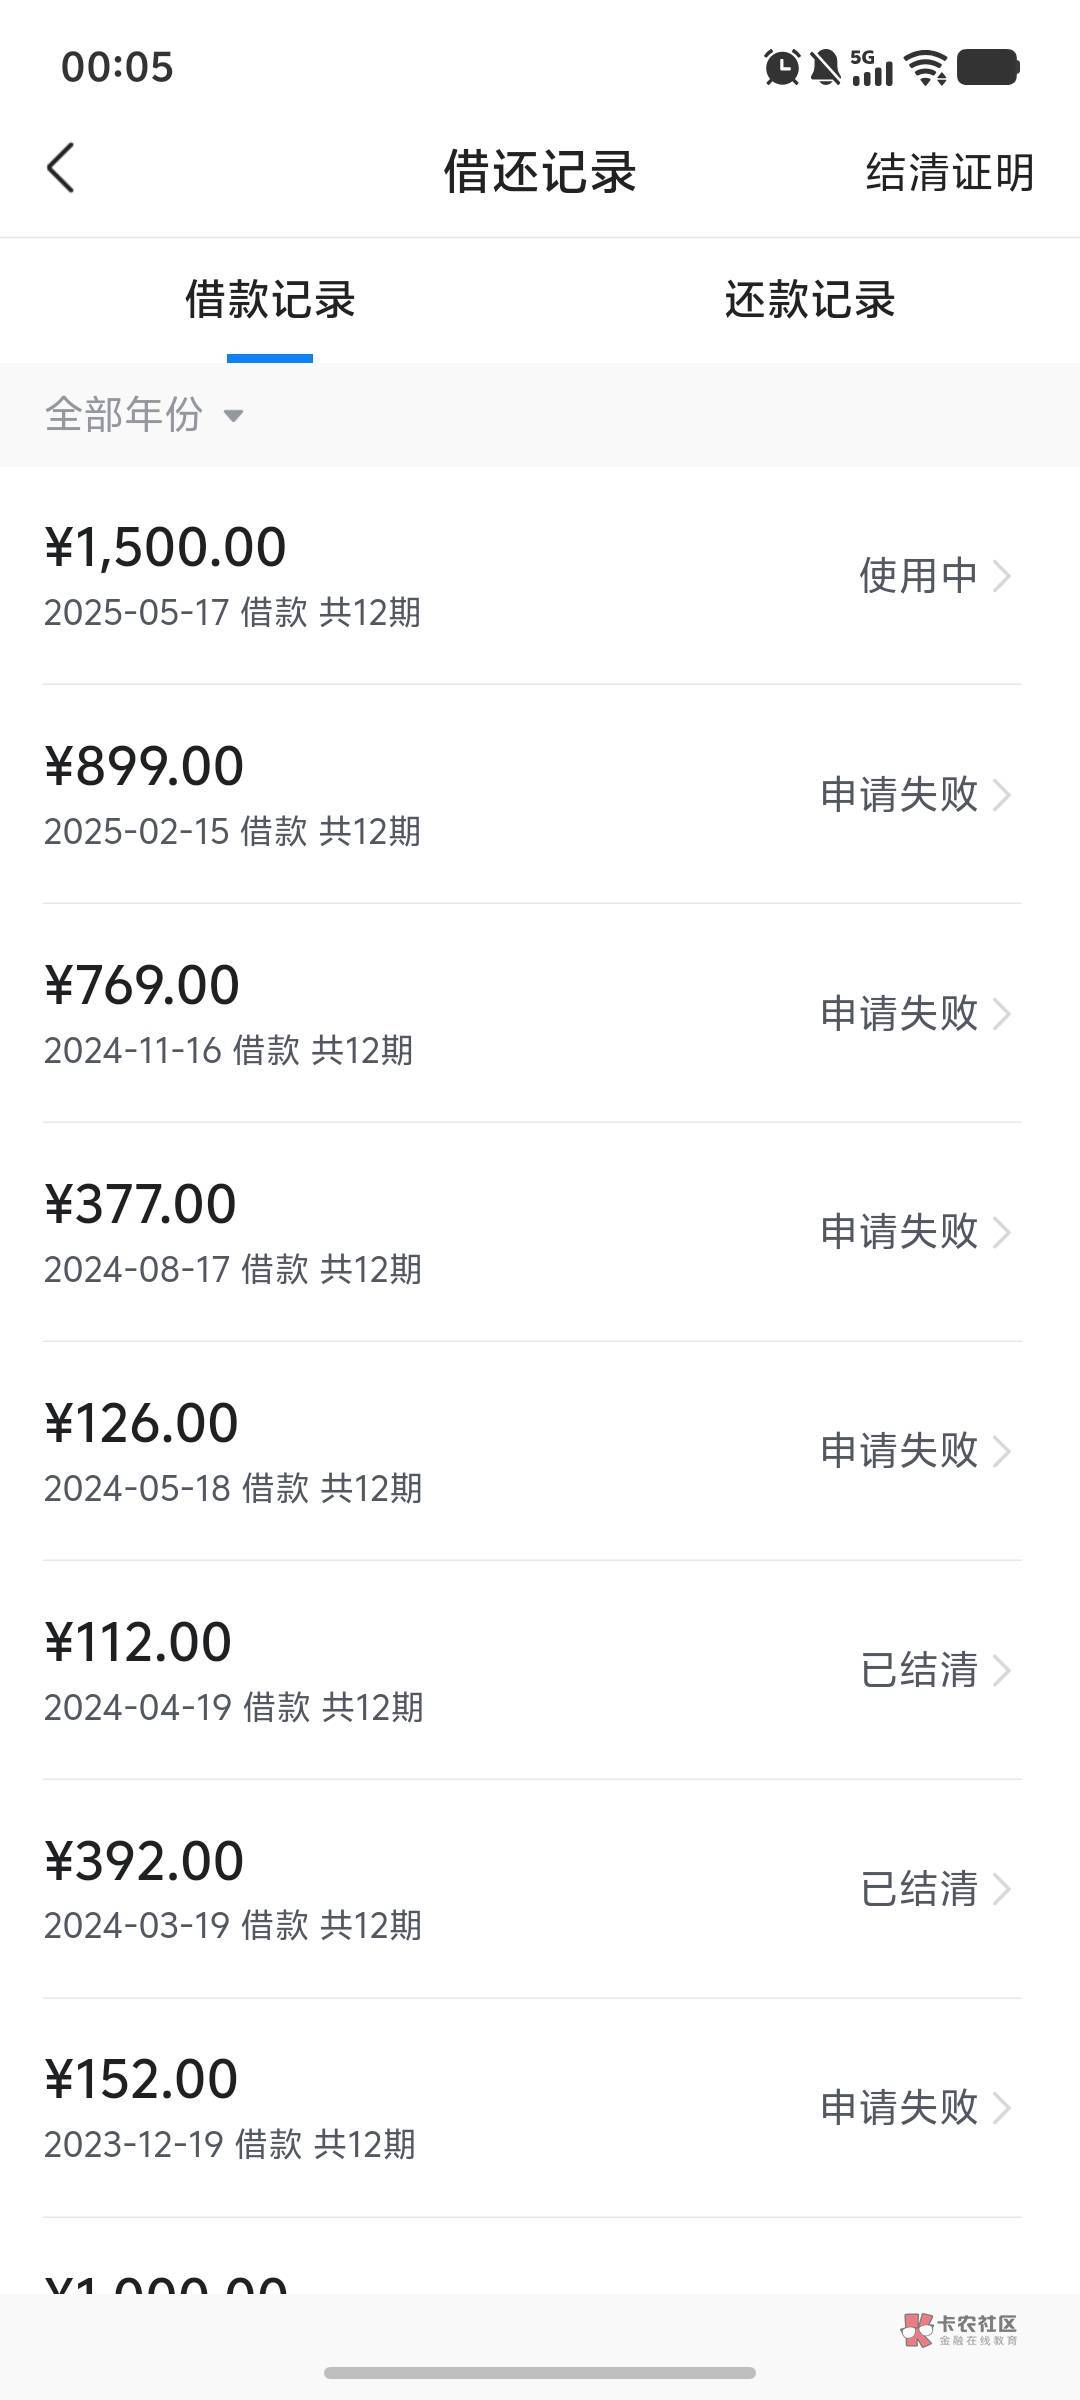The height and width of the screenshot is (2400, 1080).
Task: Tap 申请失败 status on ¥126.00 loan
Action: (x=898, y=1450)
